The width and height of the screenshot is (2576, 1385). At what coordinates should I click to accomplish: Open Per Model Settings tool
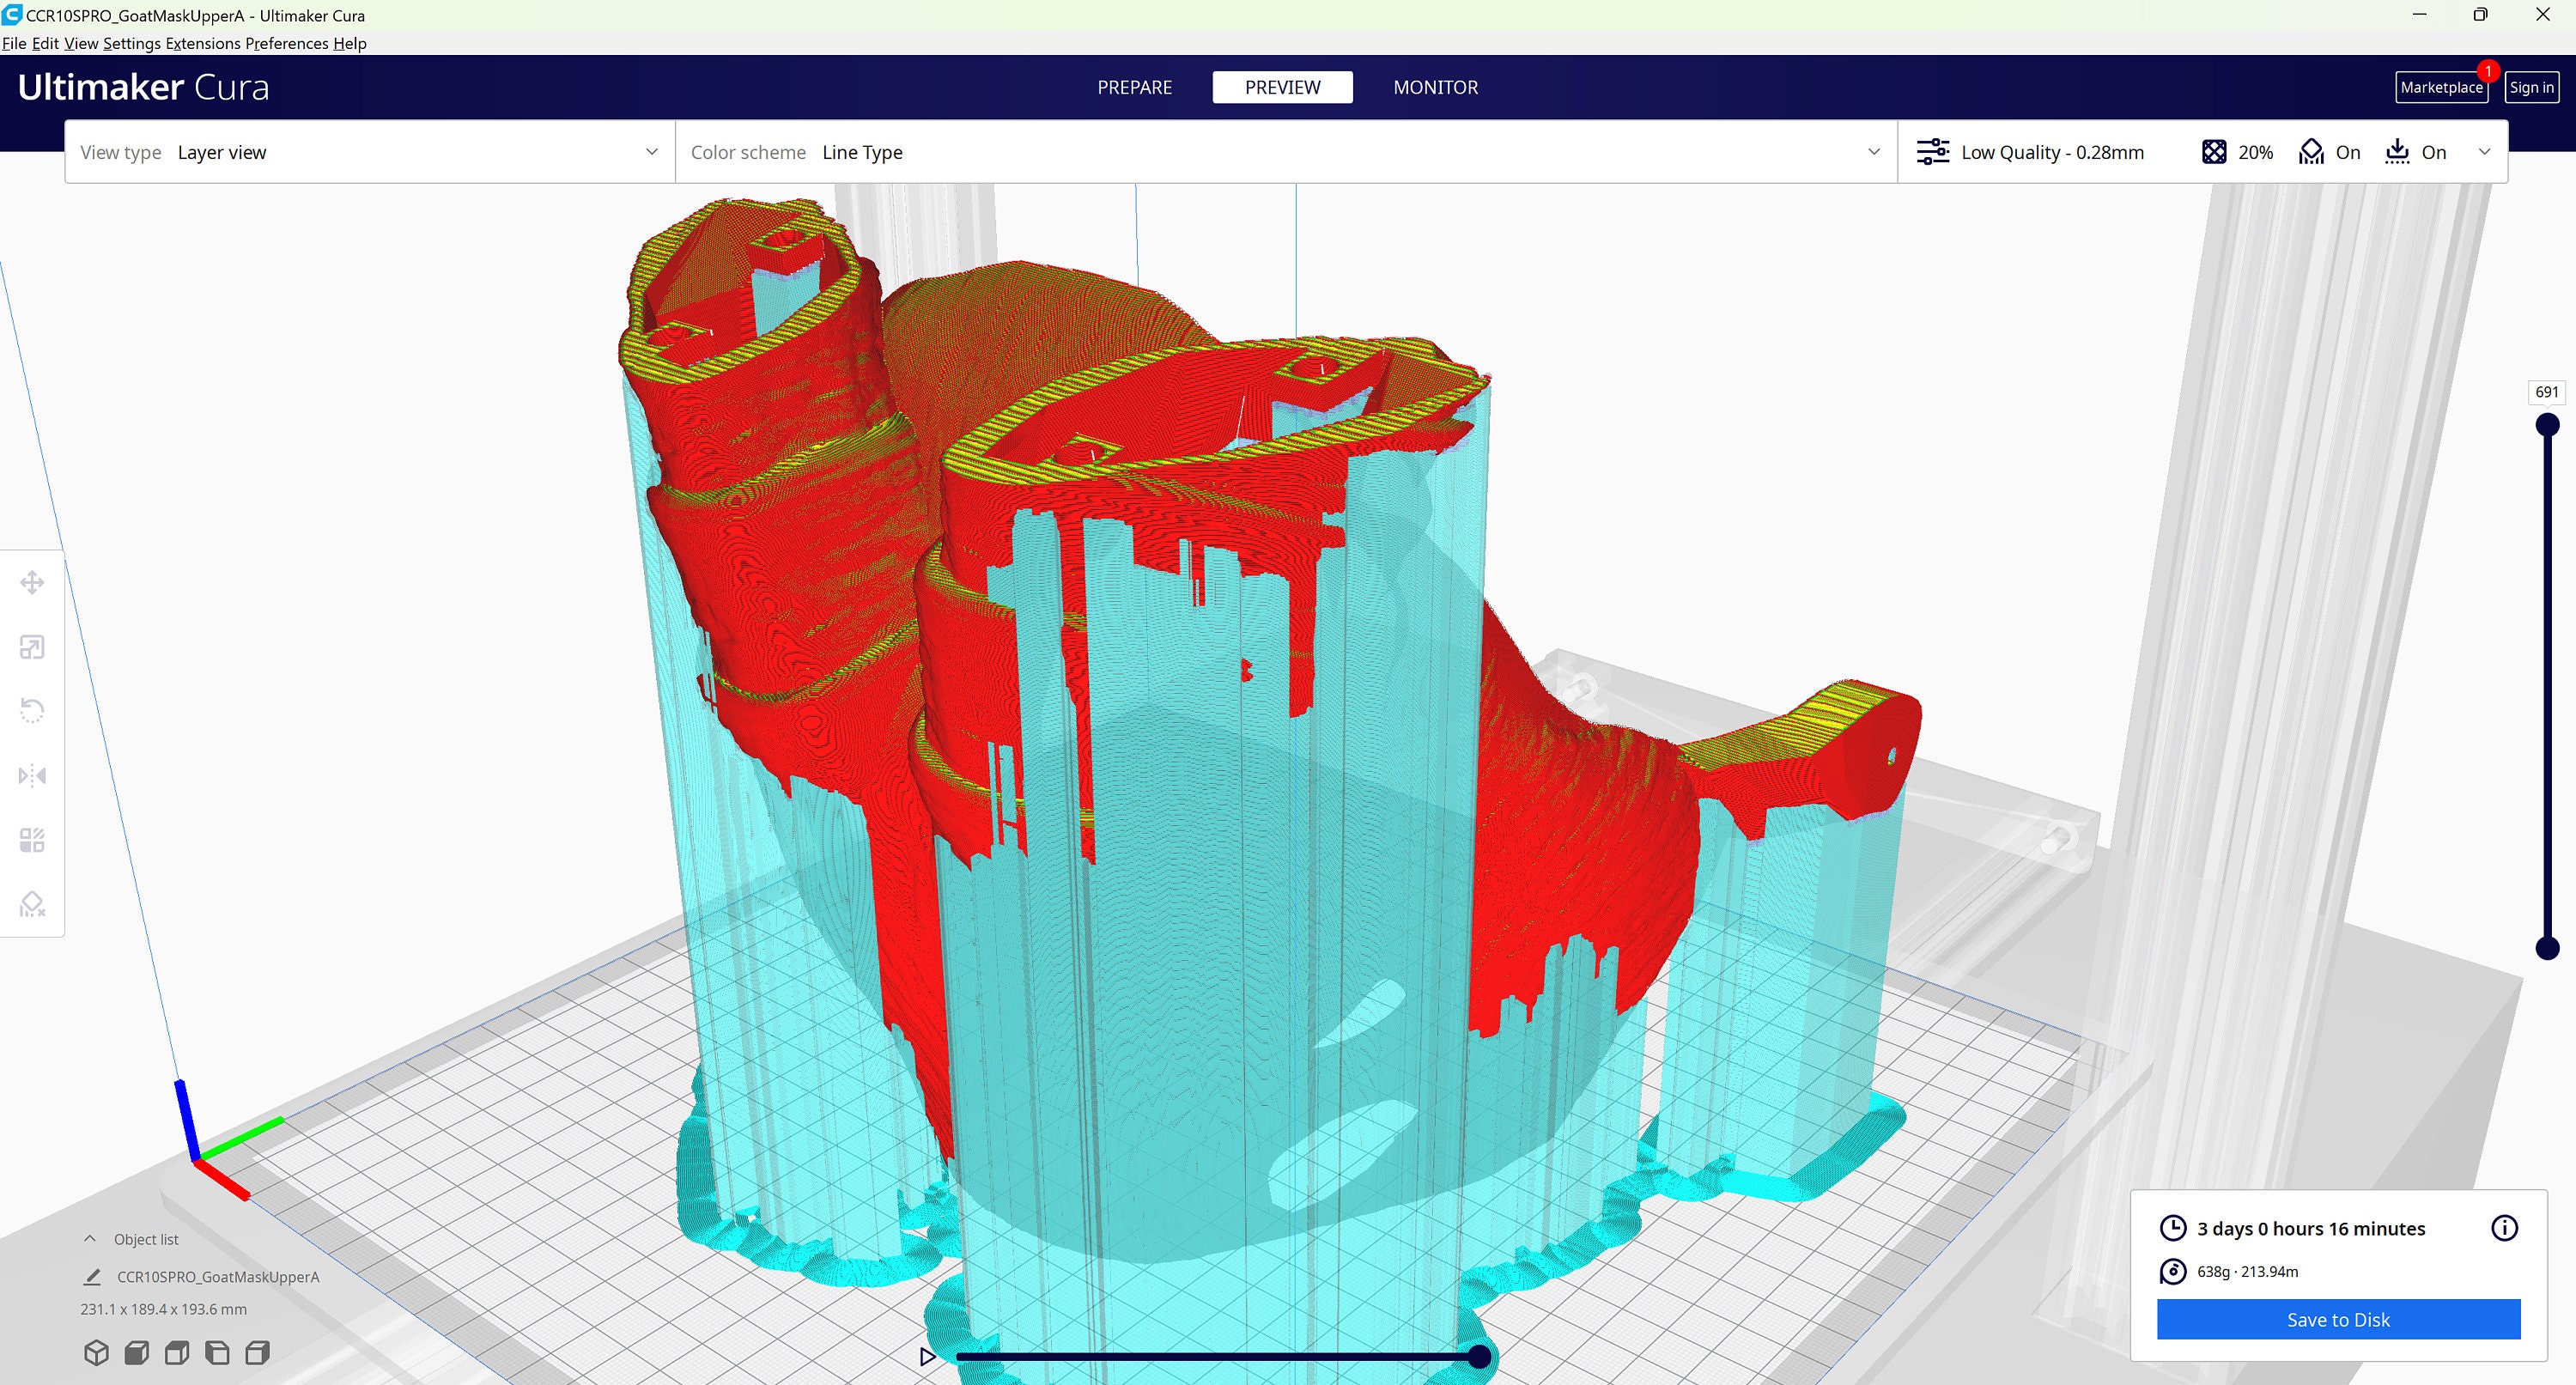pyautogui.click(x=32, y=840)
